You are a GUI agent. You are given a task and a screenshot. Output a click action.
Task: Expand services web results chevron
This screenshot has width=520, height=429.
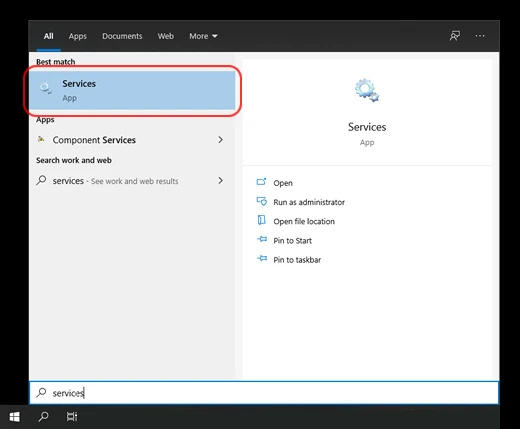click(x=220, y=181)
